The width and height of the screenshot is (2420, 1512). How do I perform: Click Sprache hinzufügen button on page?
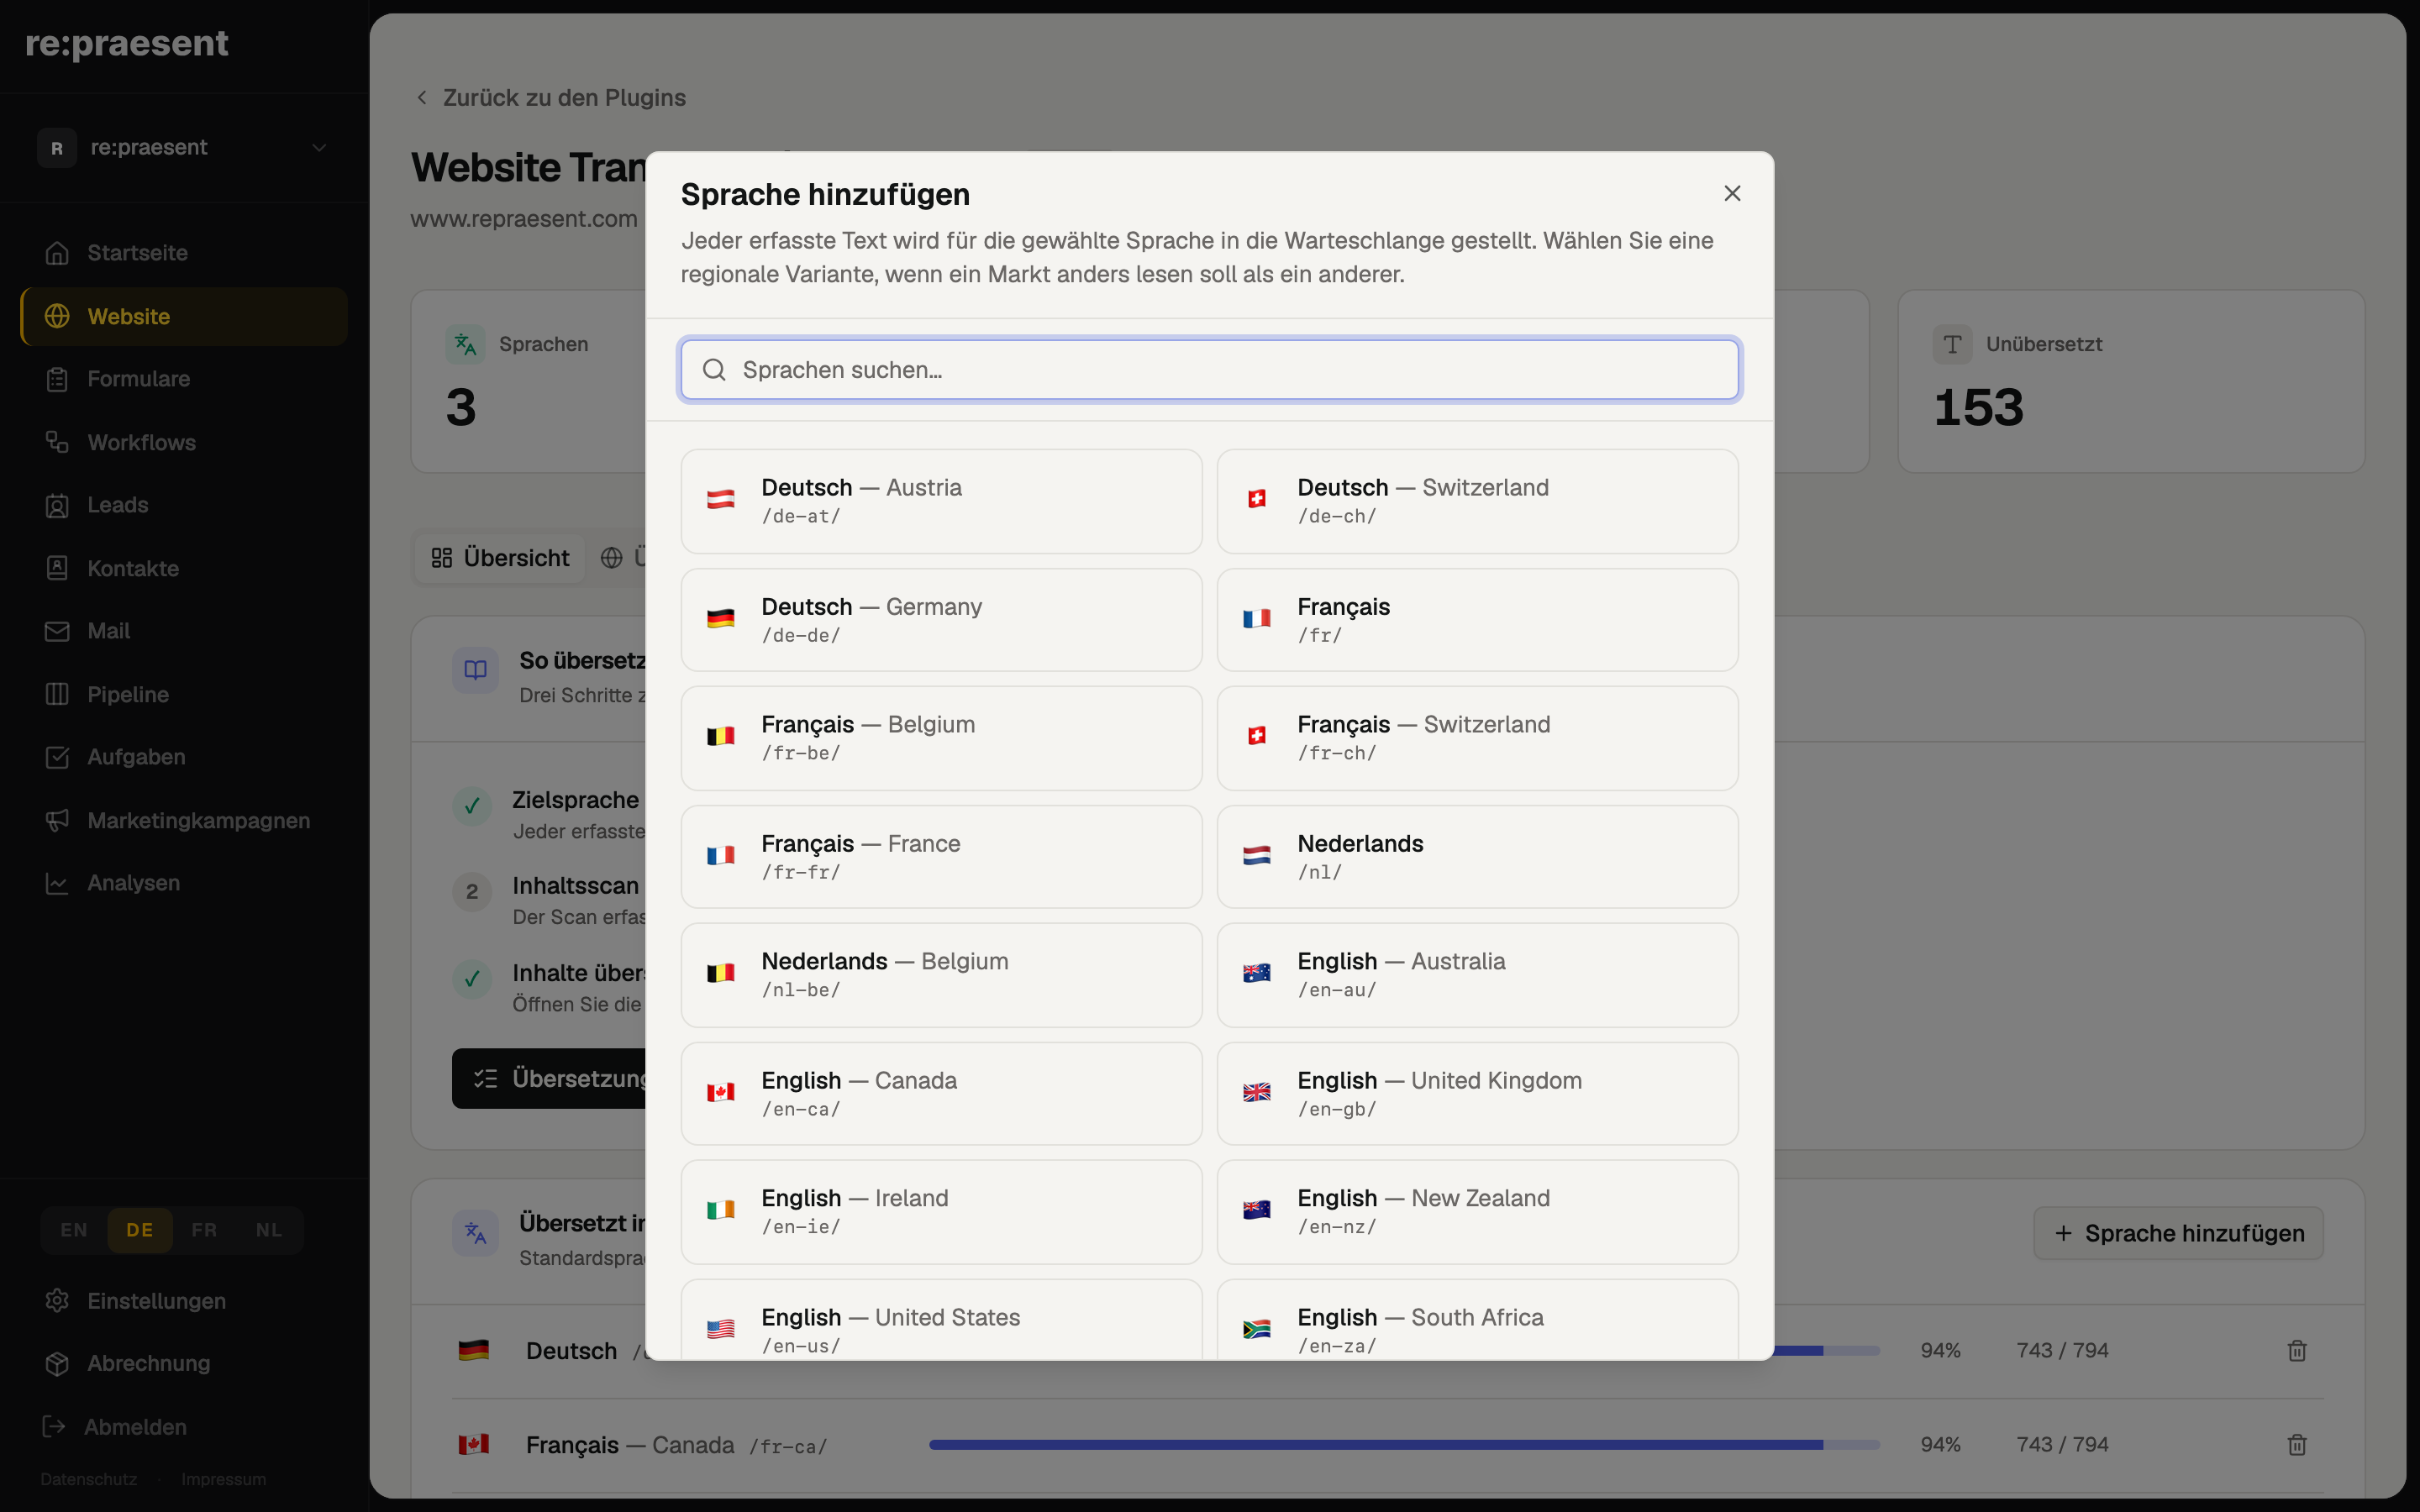point(2178,1233)
